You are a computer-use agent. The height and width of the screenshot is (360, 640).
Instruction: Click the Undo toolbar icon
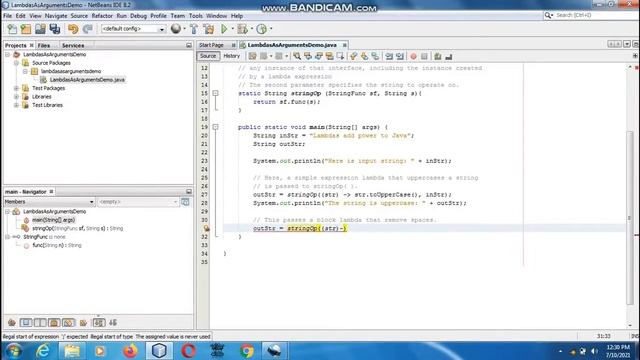(73, 29)
